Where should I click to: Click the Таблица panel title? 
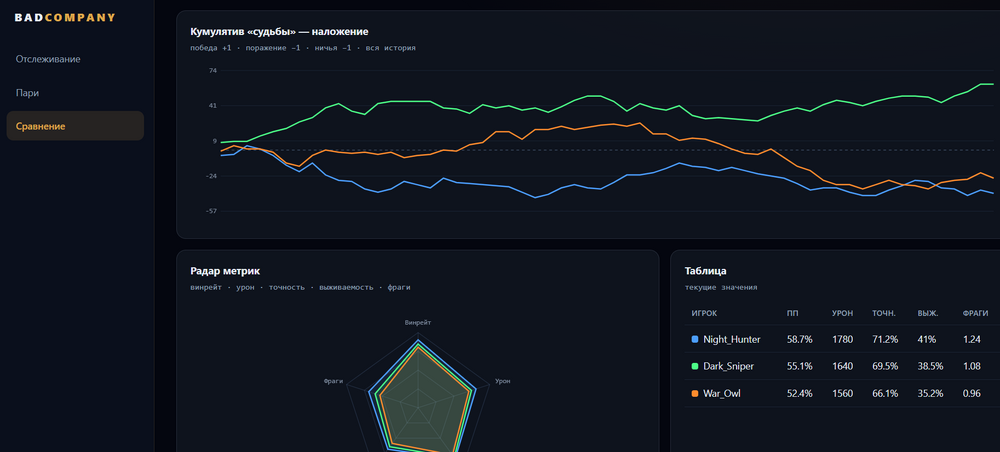pyautogui.click(x=705, y=271)
